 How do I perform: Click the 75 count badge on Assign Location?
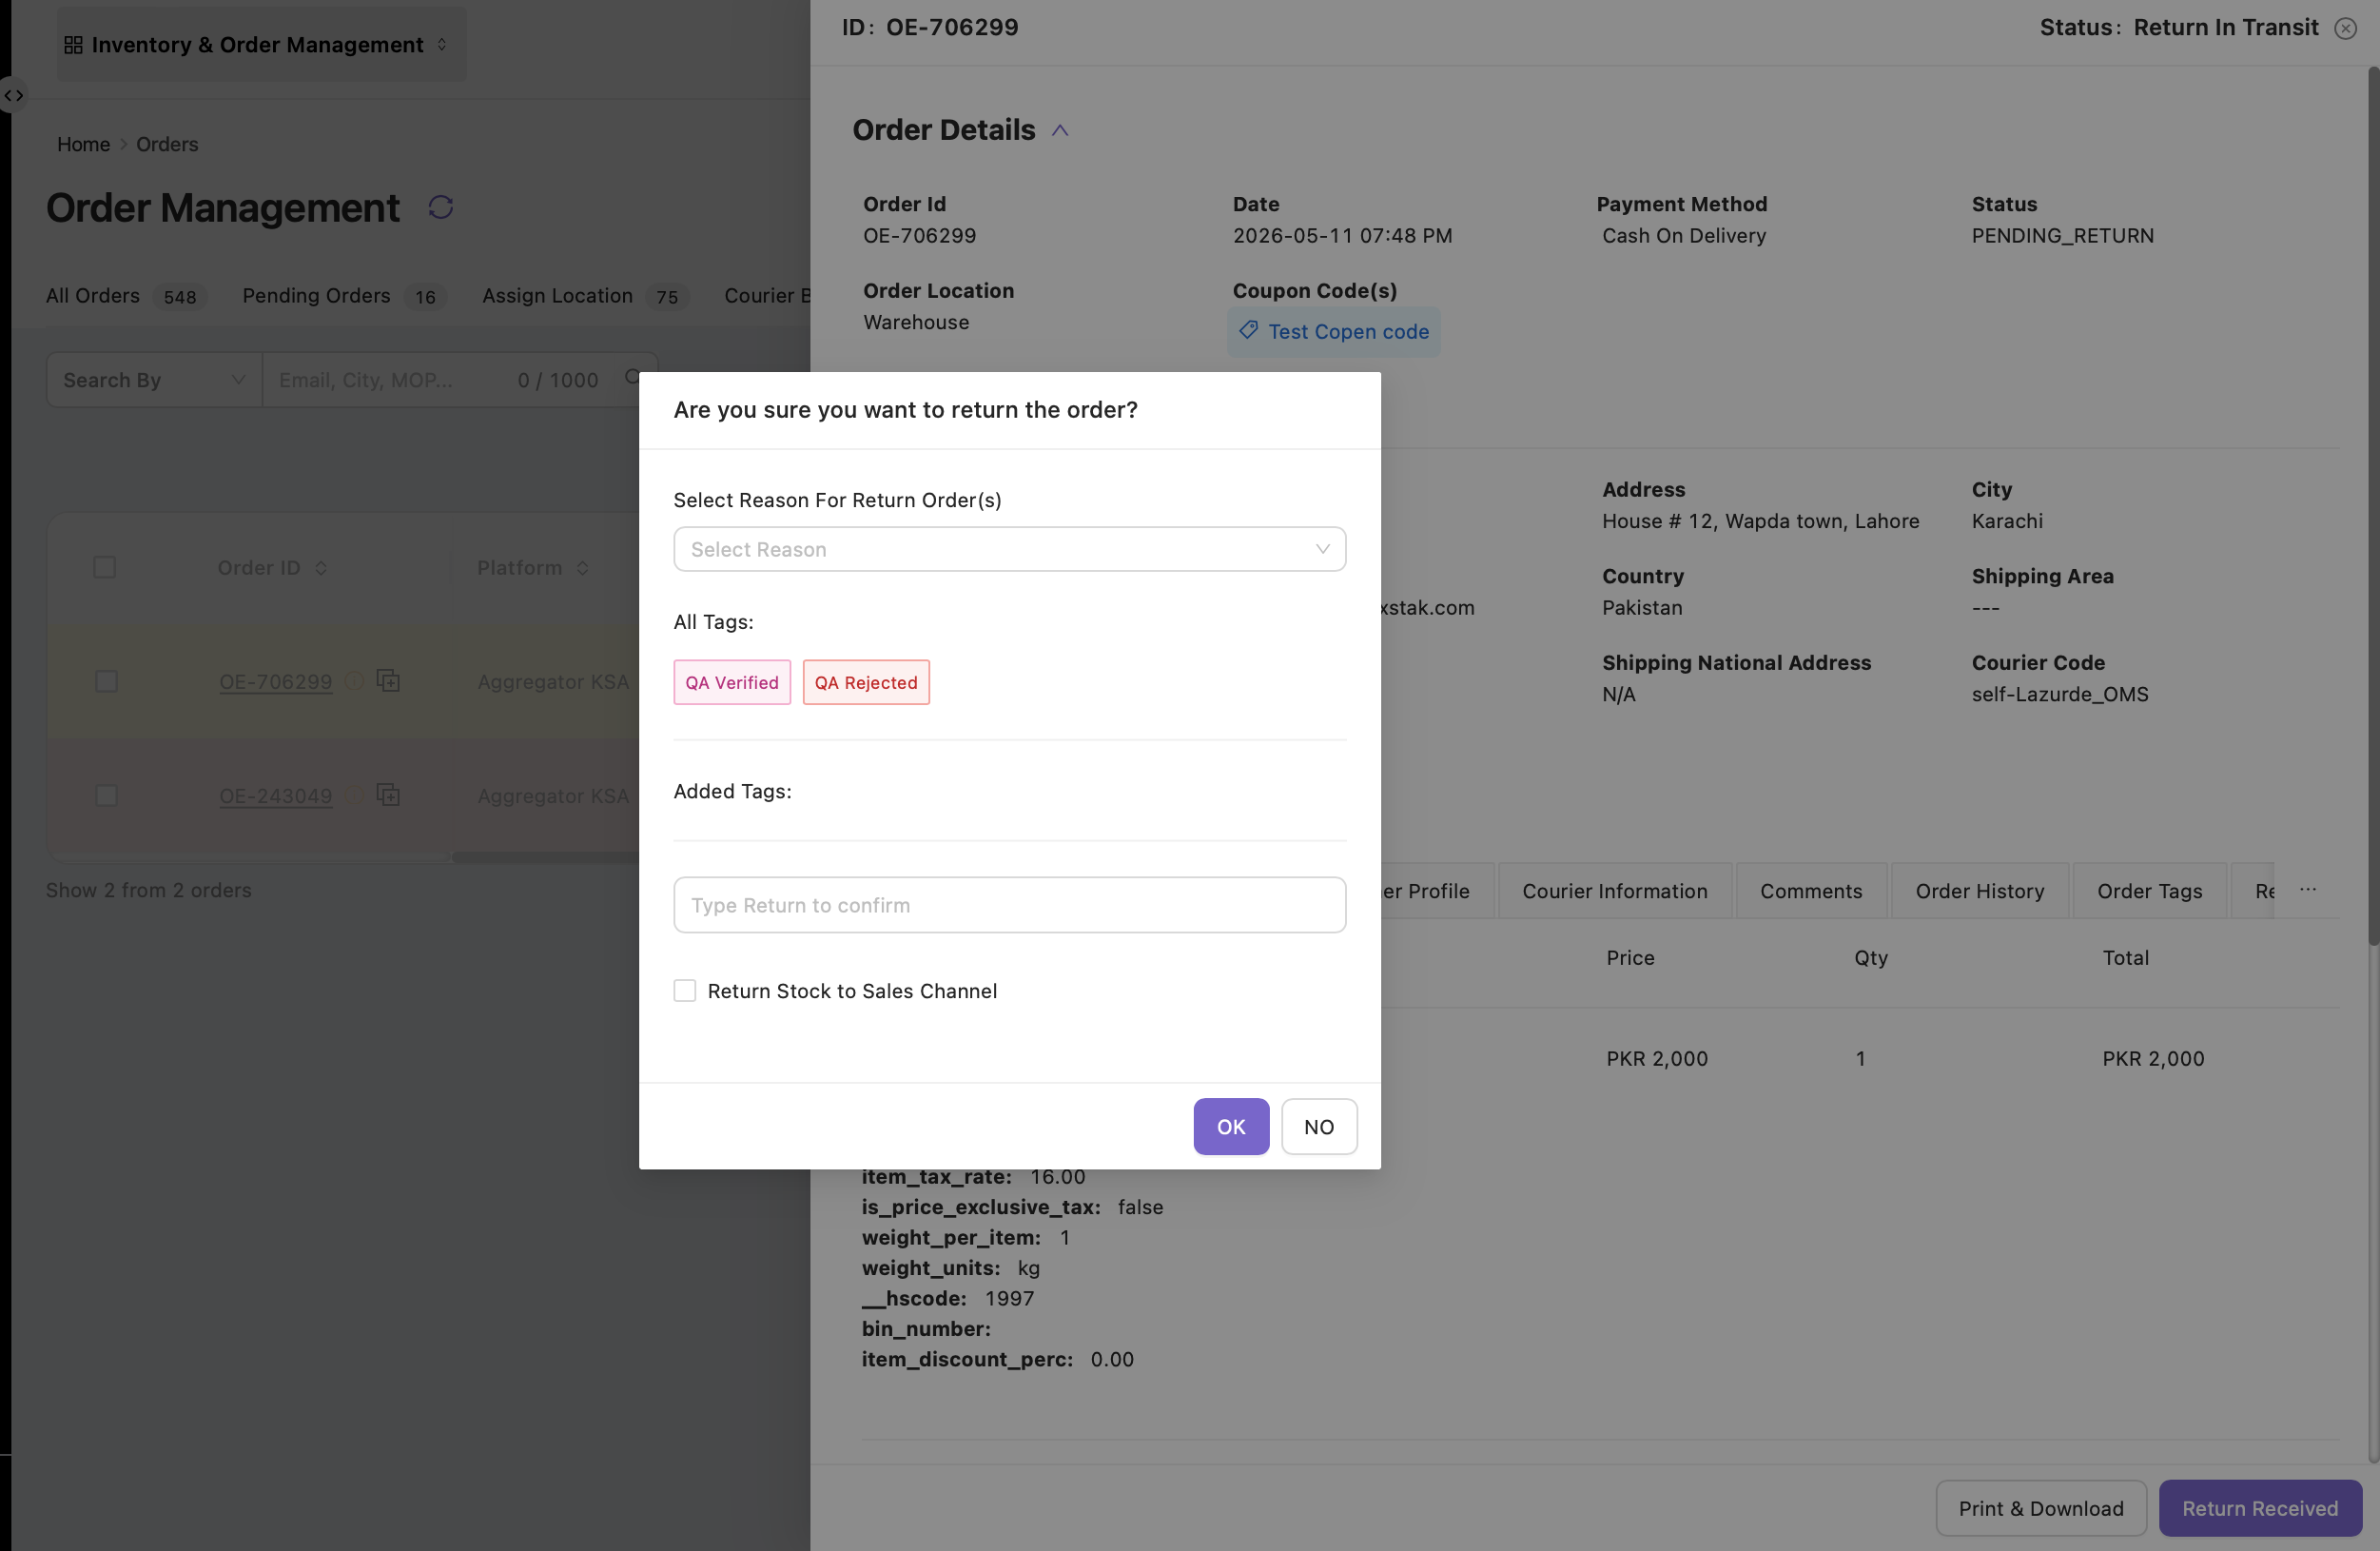(x=667, y=297)
